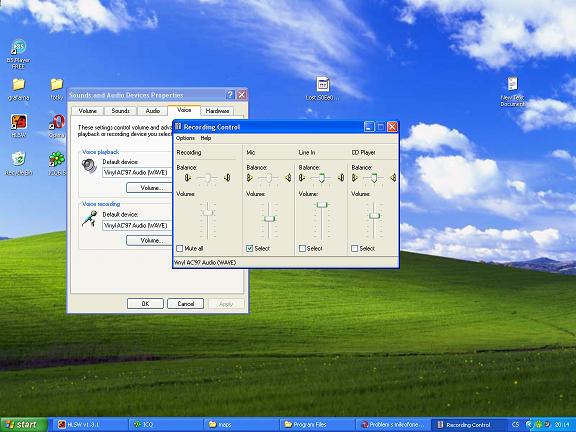Viewport: 576px width, 432px height.
Task: Open the Opera browser desktop shortcut
Action: 57,126
